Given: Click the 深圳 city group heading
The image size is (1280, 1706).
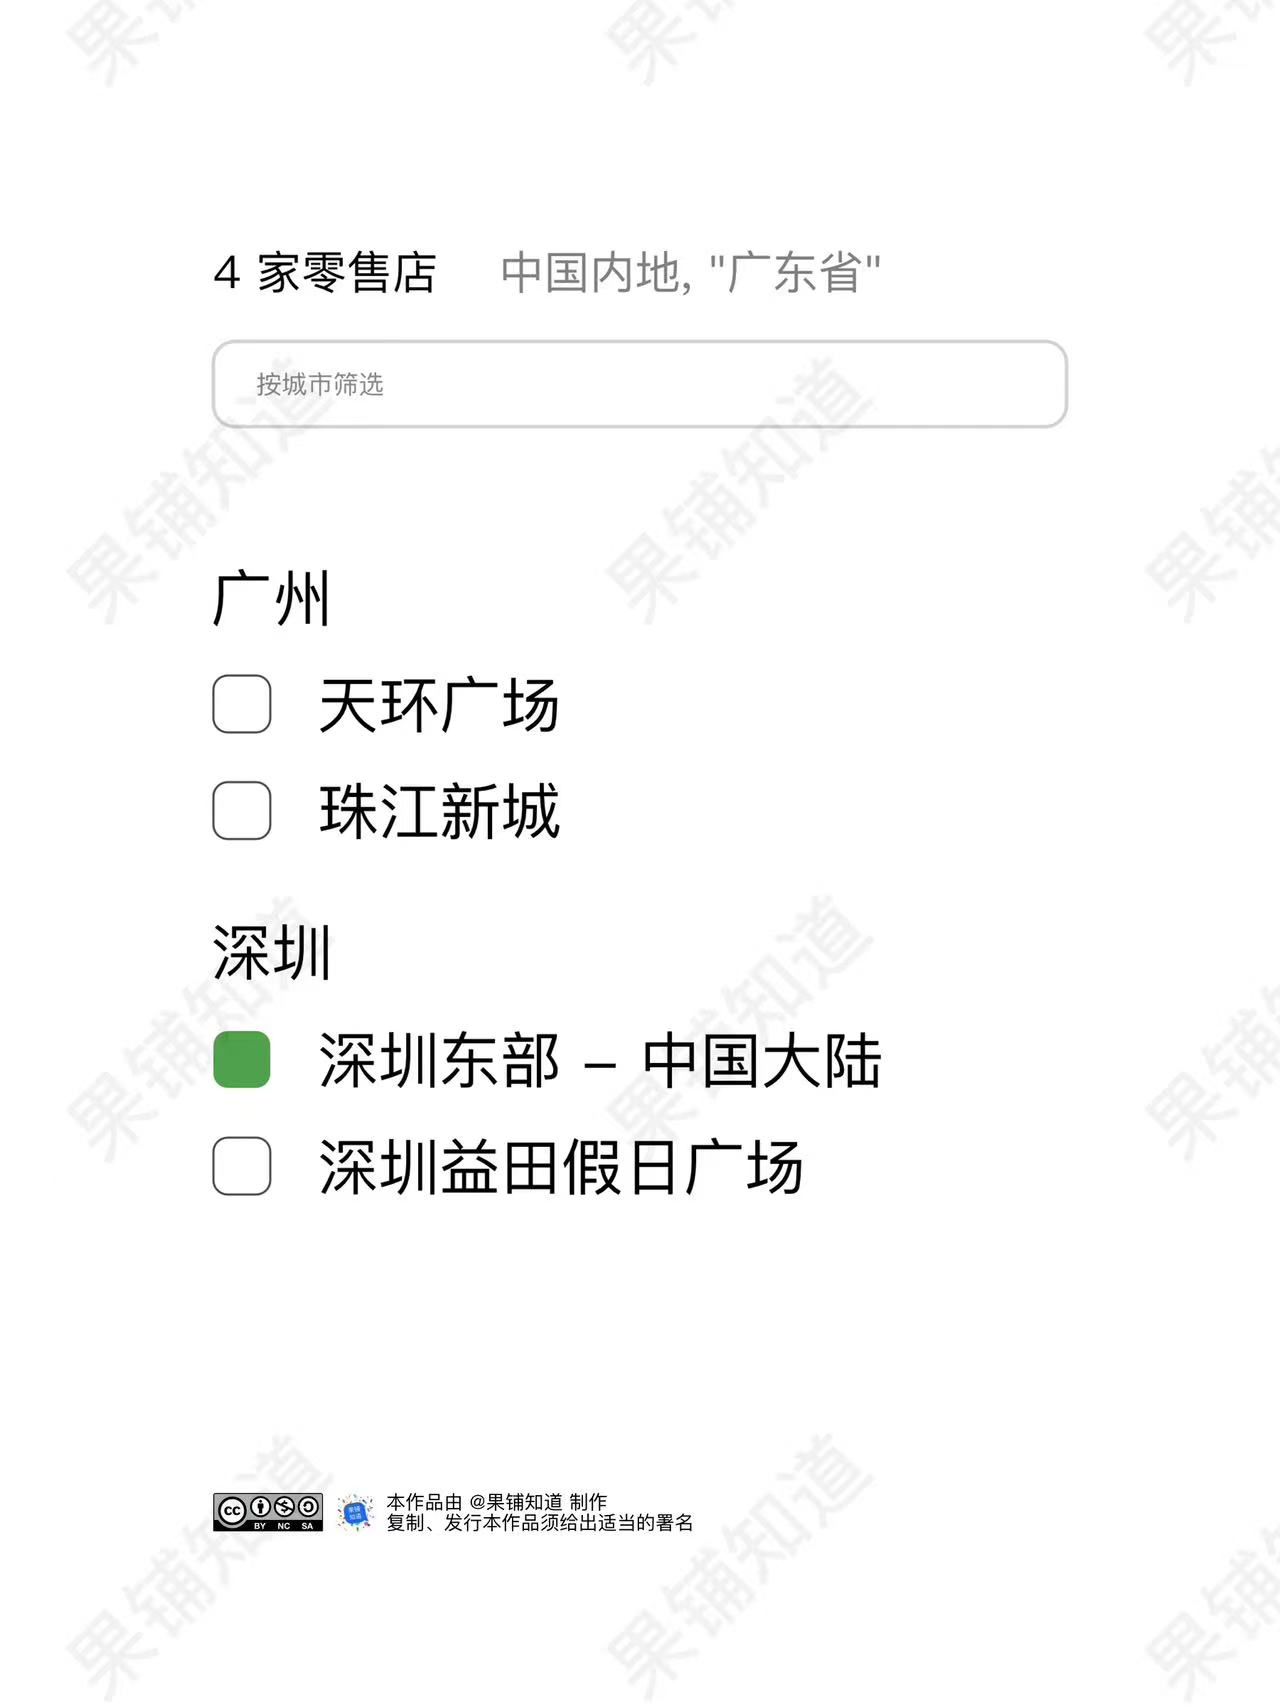Looking at the screenshot, I should pyautogui.click(x=271, y=952).
